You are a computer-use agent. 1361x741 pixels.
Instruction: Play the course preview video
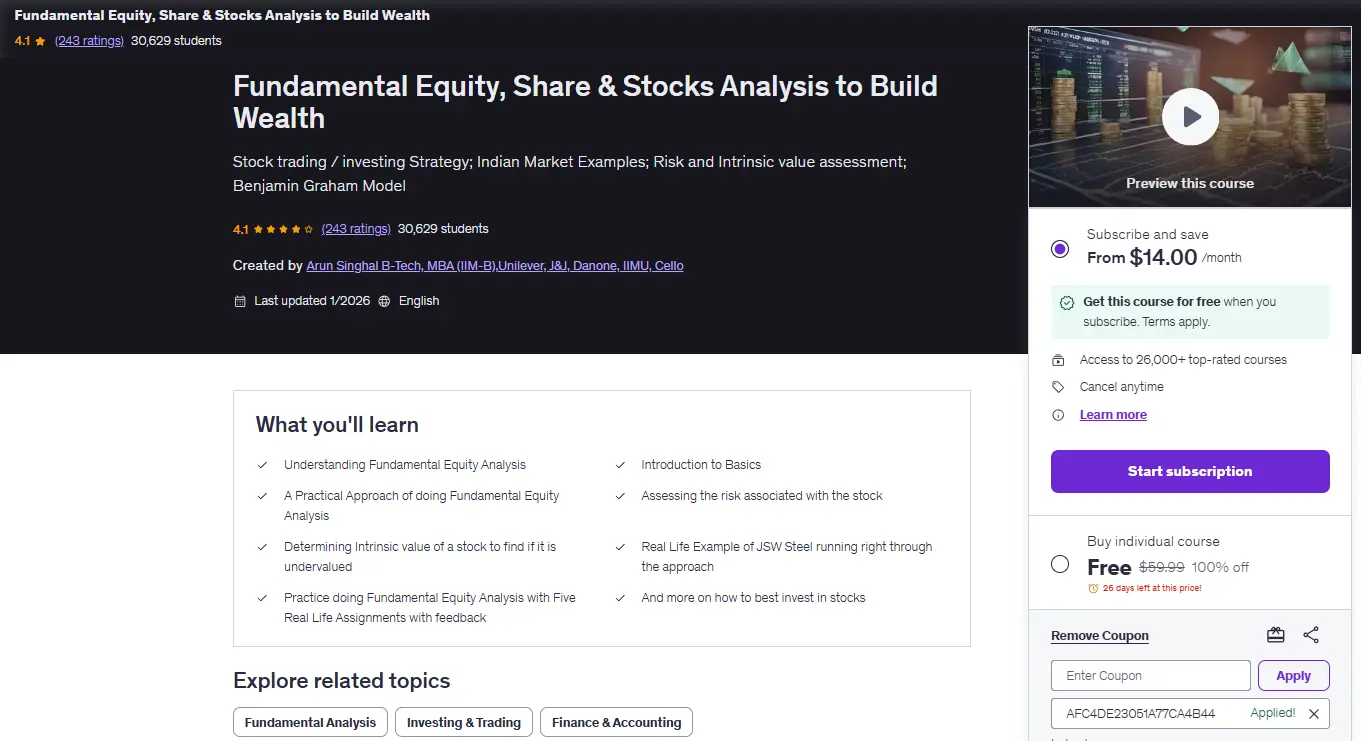(1190, 117)
